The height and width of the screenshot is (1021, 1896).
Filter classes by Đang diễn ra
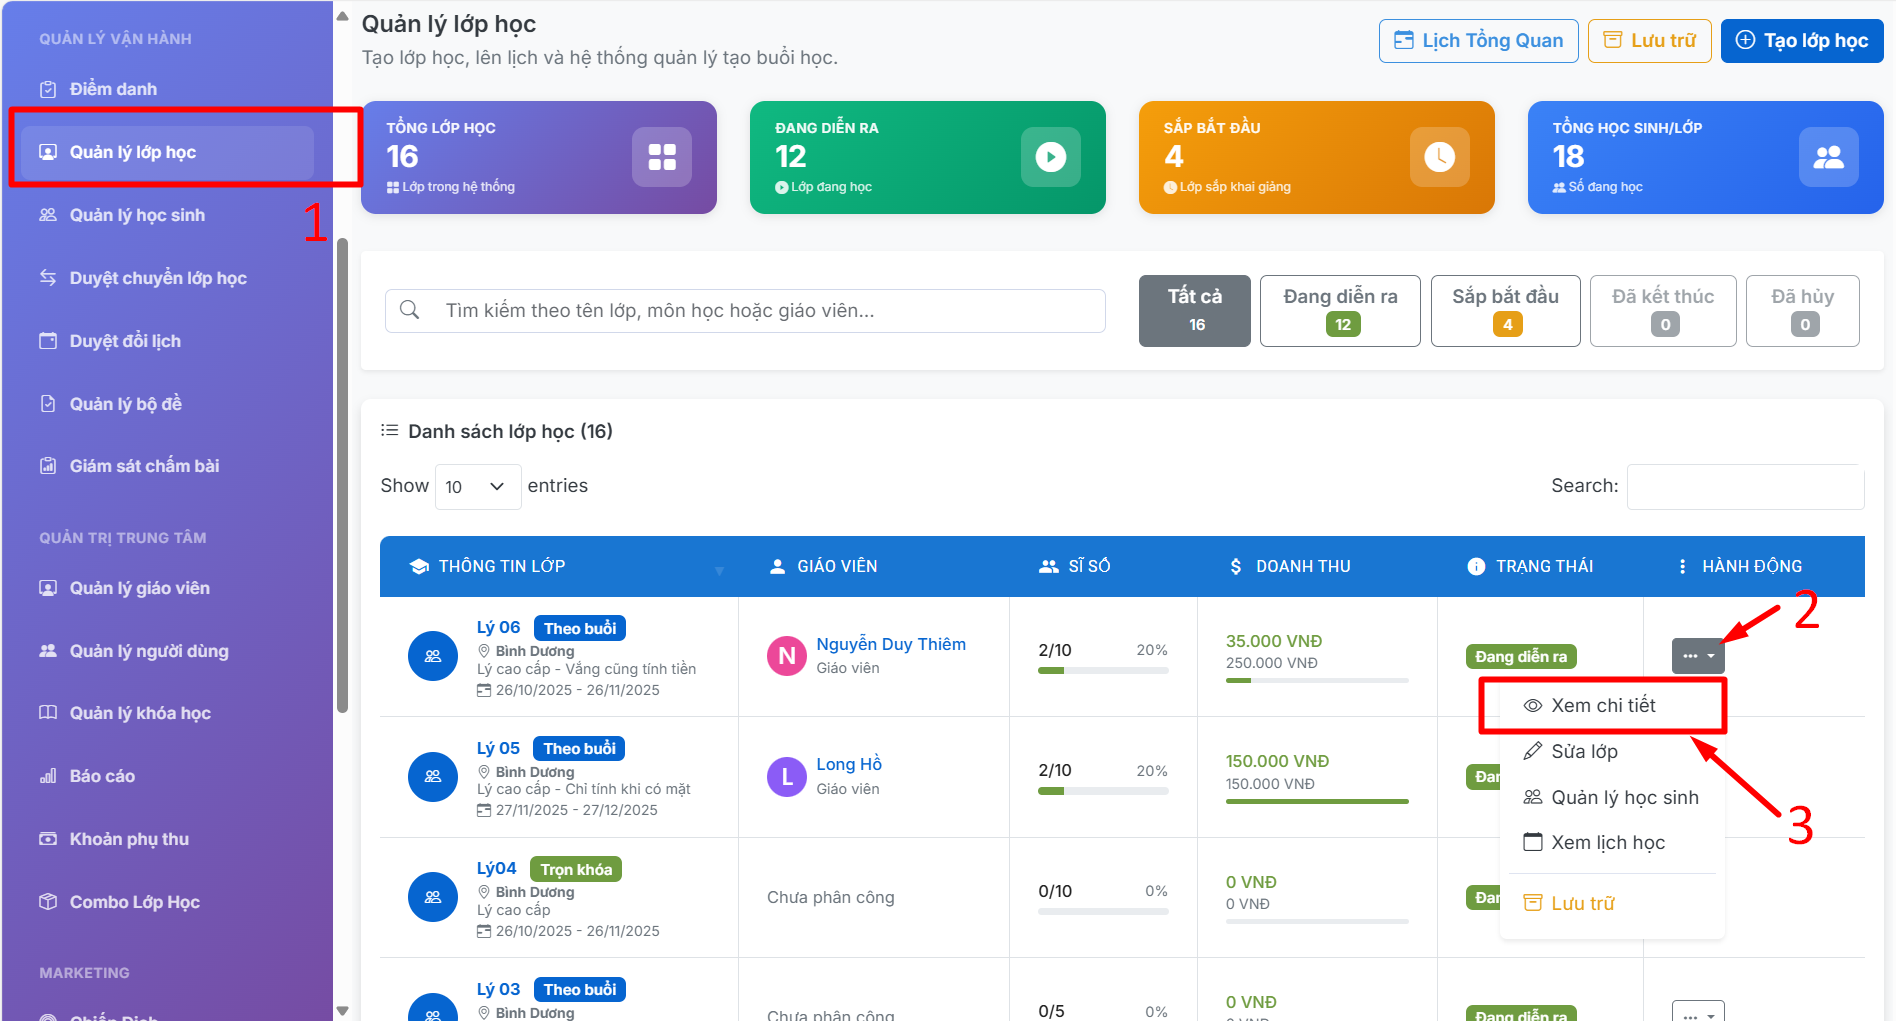[1340, 311]
